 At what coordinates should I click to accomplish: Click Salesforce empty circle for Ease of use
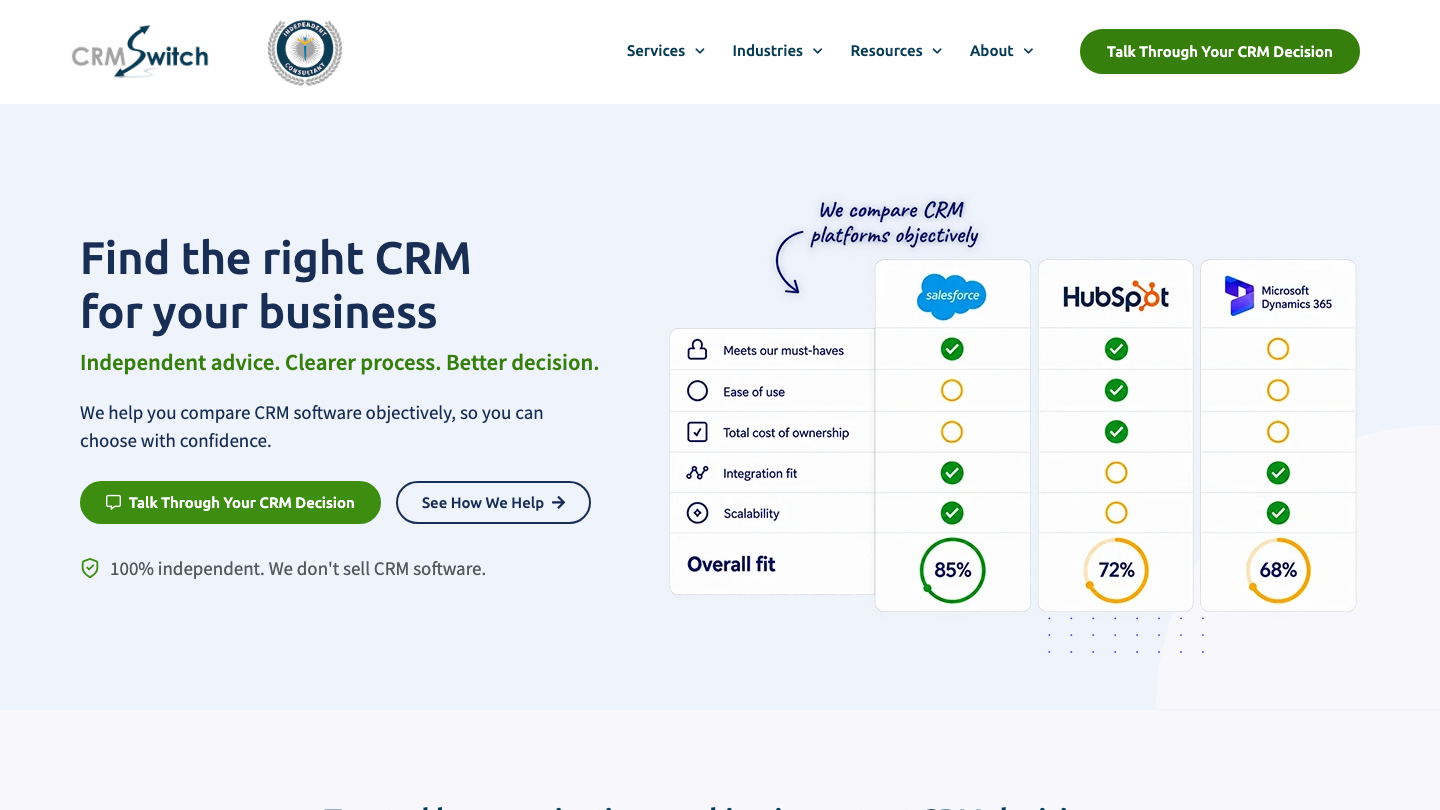[952, 390]
